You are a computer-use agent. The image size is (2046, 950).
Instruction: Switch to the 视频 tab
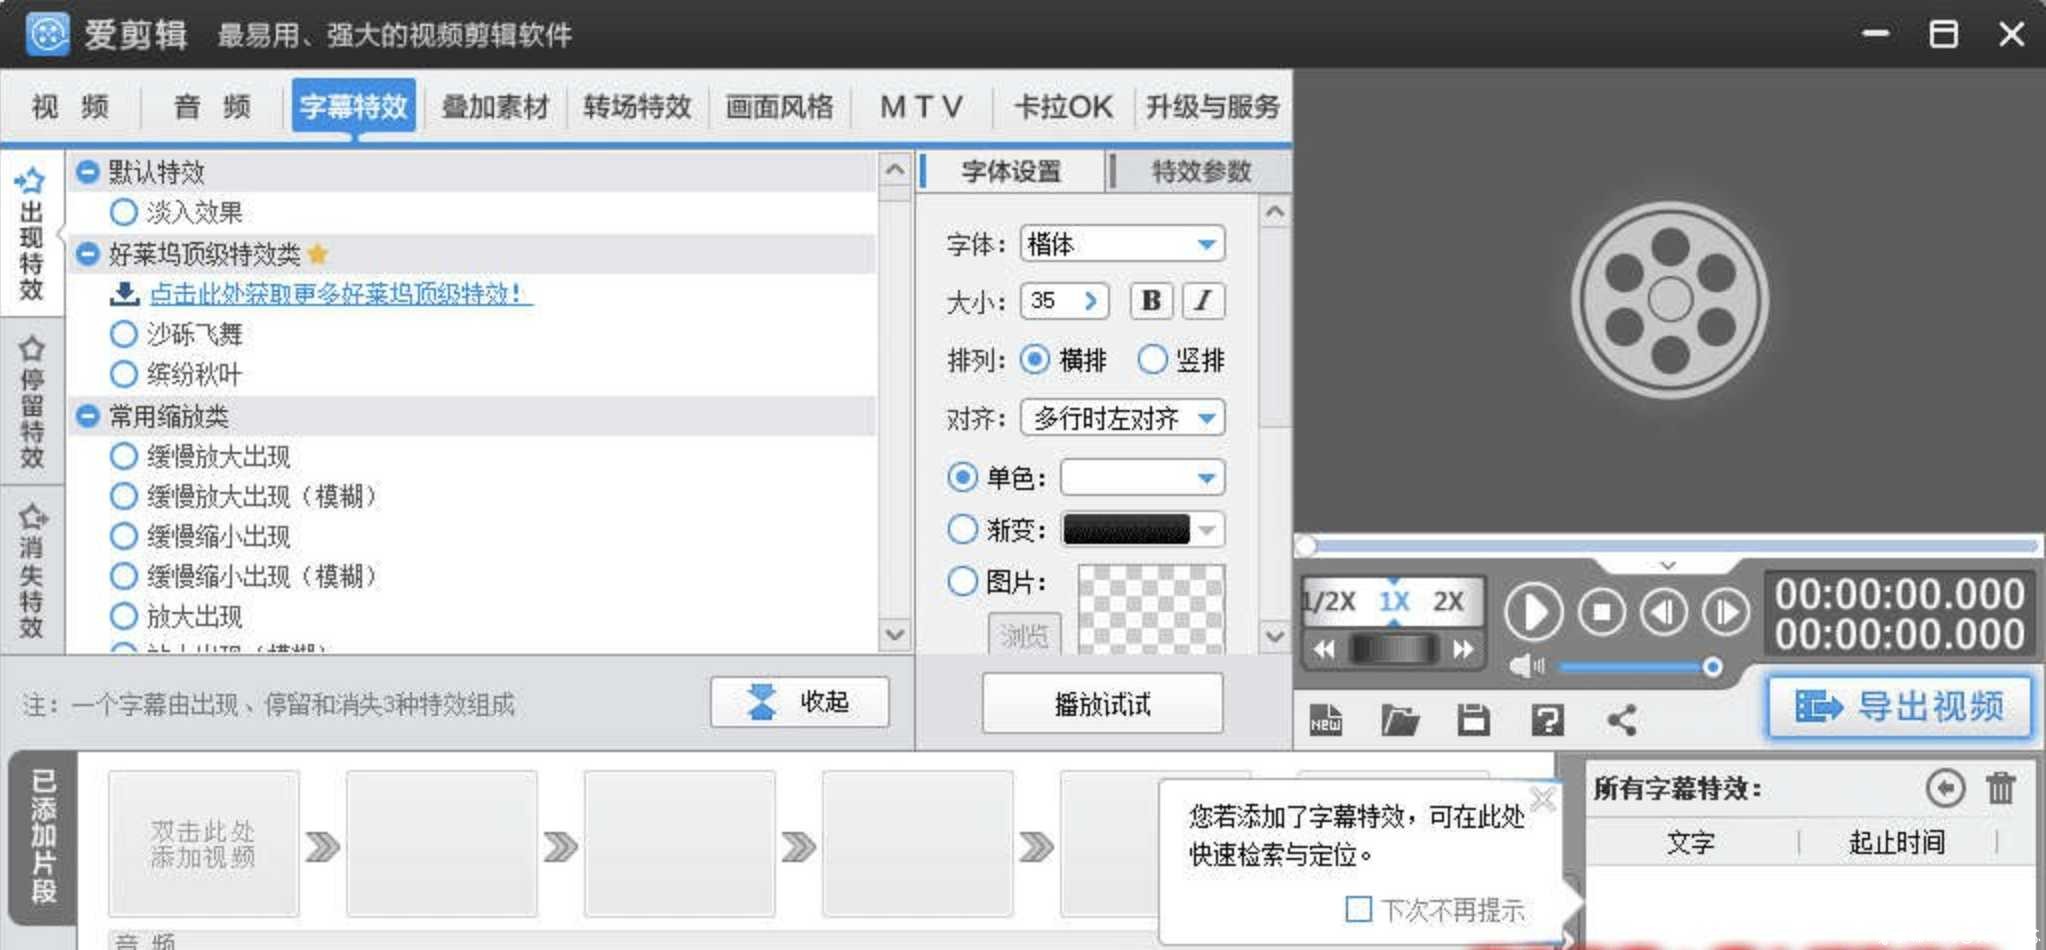70,106
